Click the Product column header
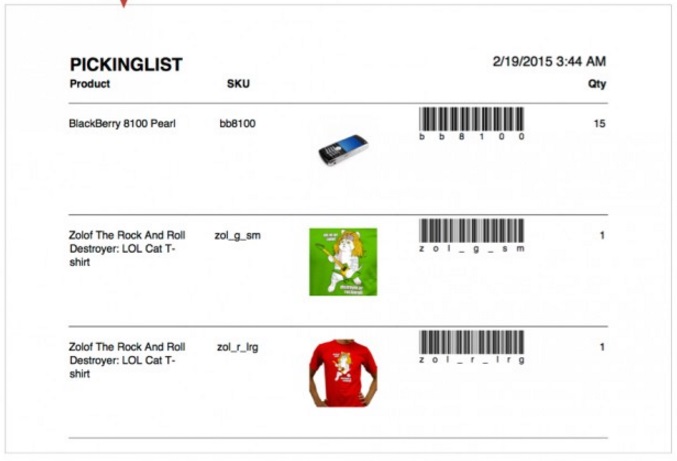The width and height of the screenshot is (677, 461). (x=90, y=84)
